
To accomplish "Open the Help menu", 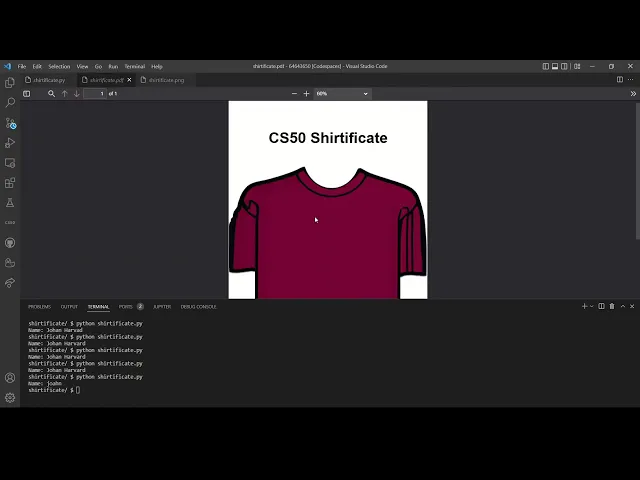I will coord(157,66).
